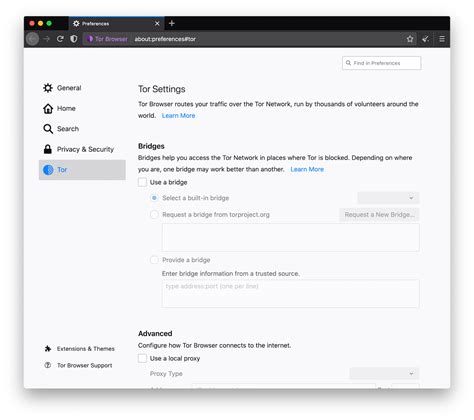
Task: Click the Tor globe icon in sidebar
Action: click(x=48, y=170)
